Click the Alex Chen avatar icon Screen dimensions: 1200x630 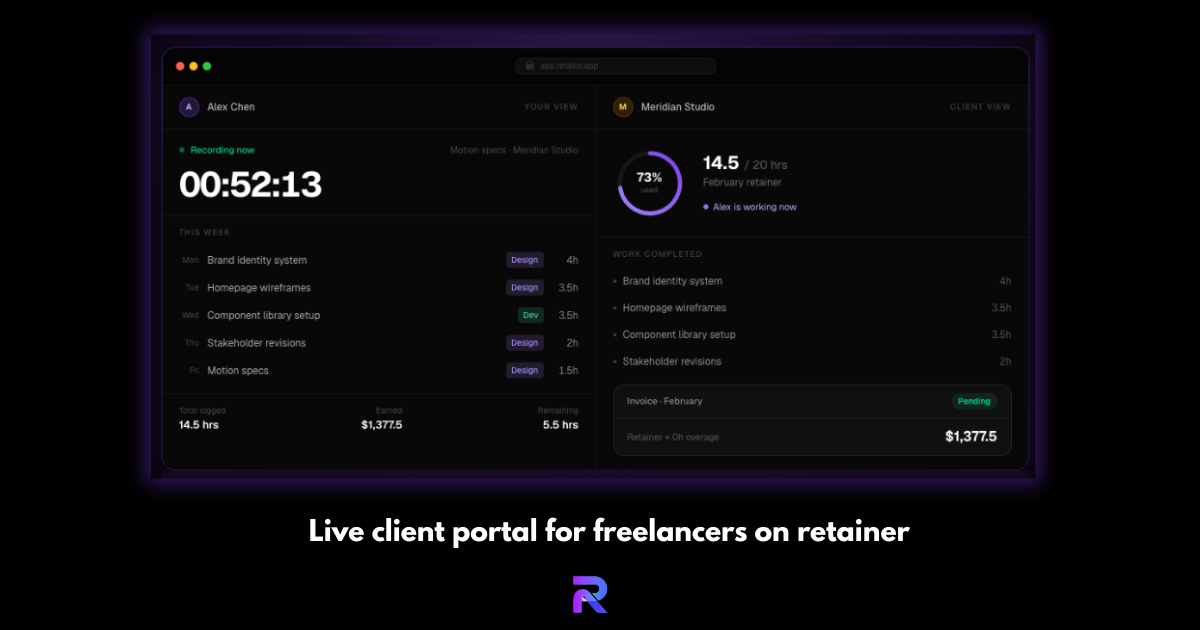tap(188, 106)
